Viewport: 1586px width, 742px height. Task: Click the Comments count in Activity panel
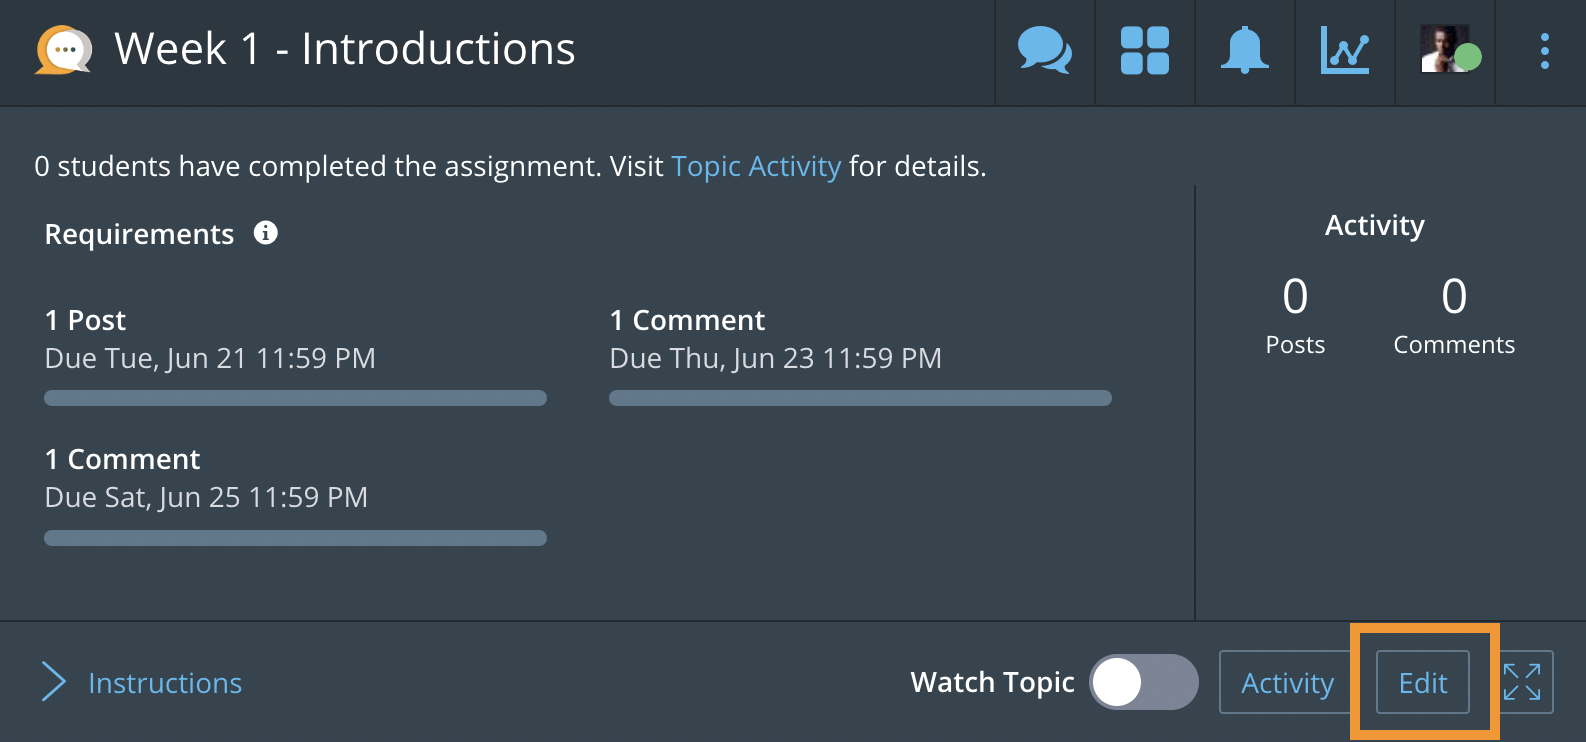(x=1454, y=296)
